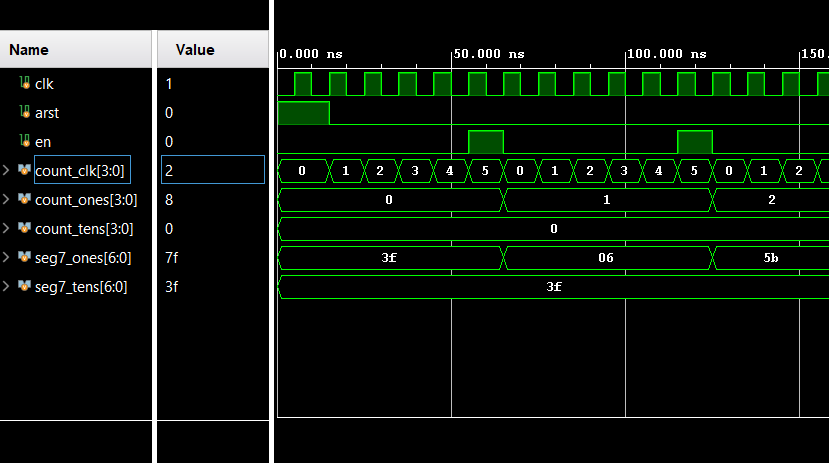
Task: Select the seg7_tens[6:0] signal name
Action: coord(81,287)
